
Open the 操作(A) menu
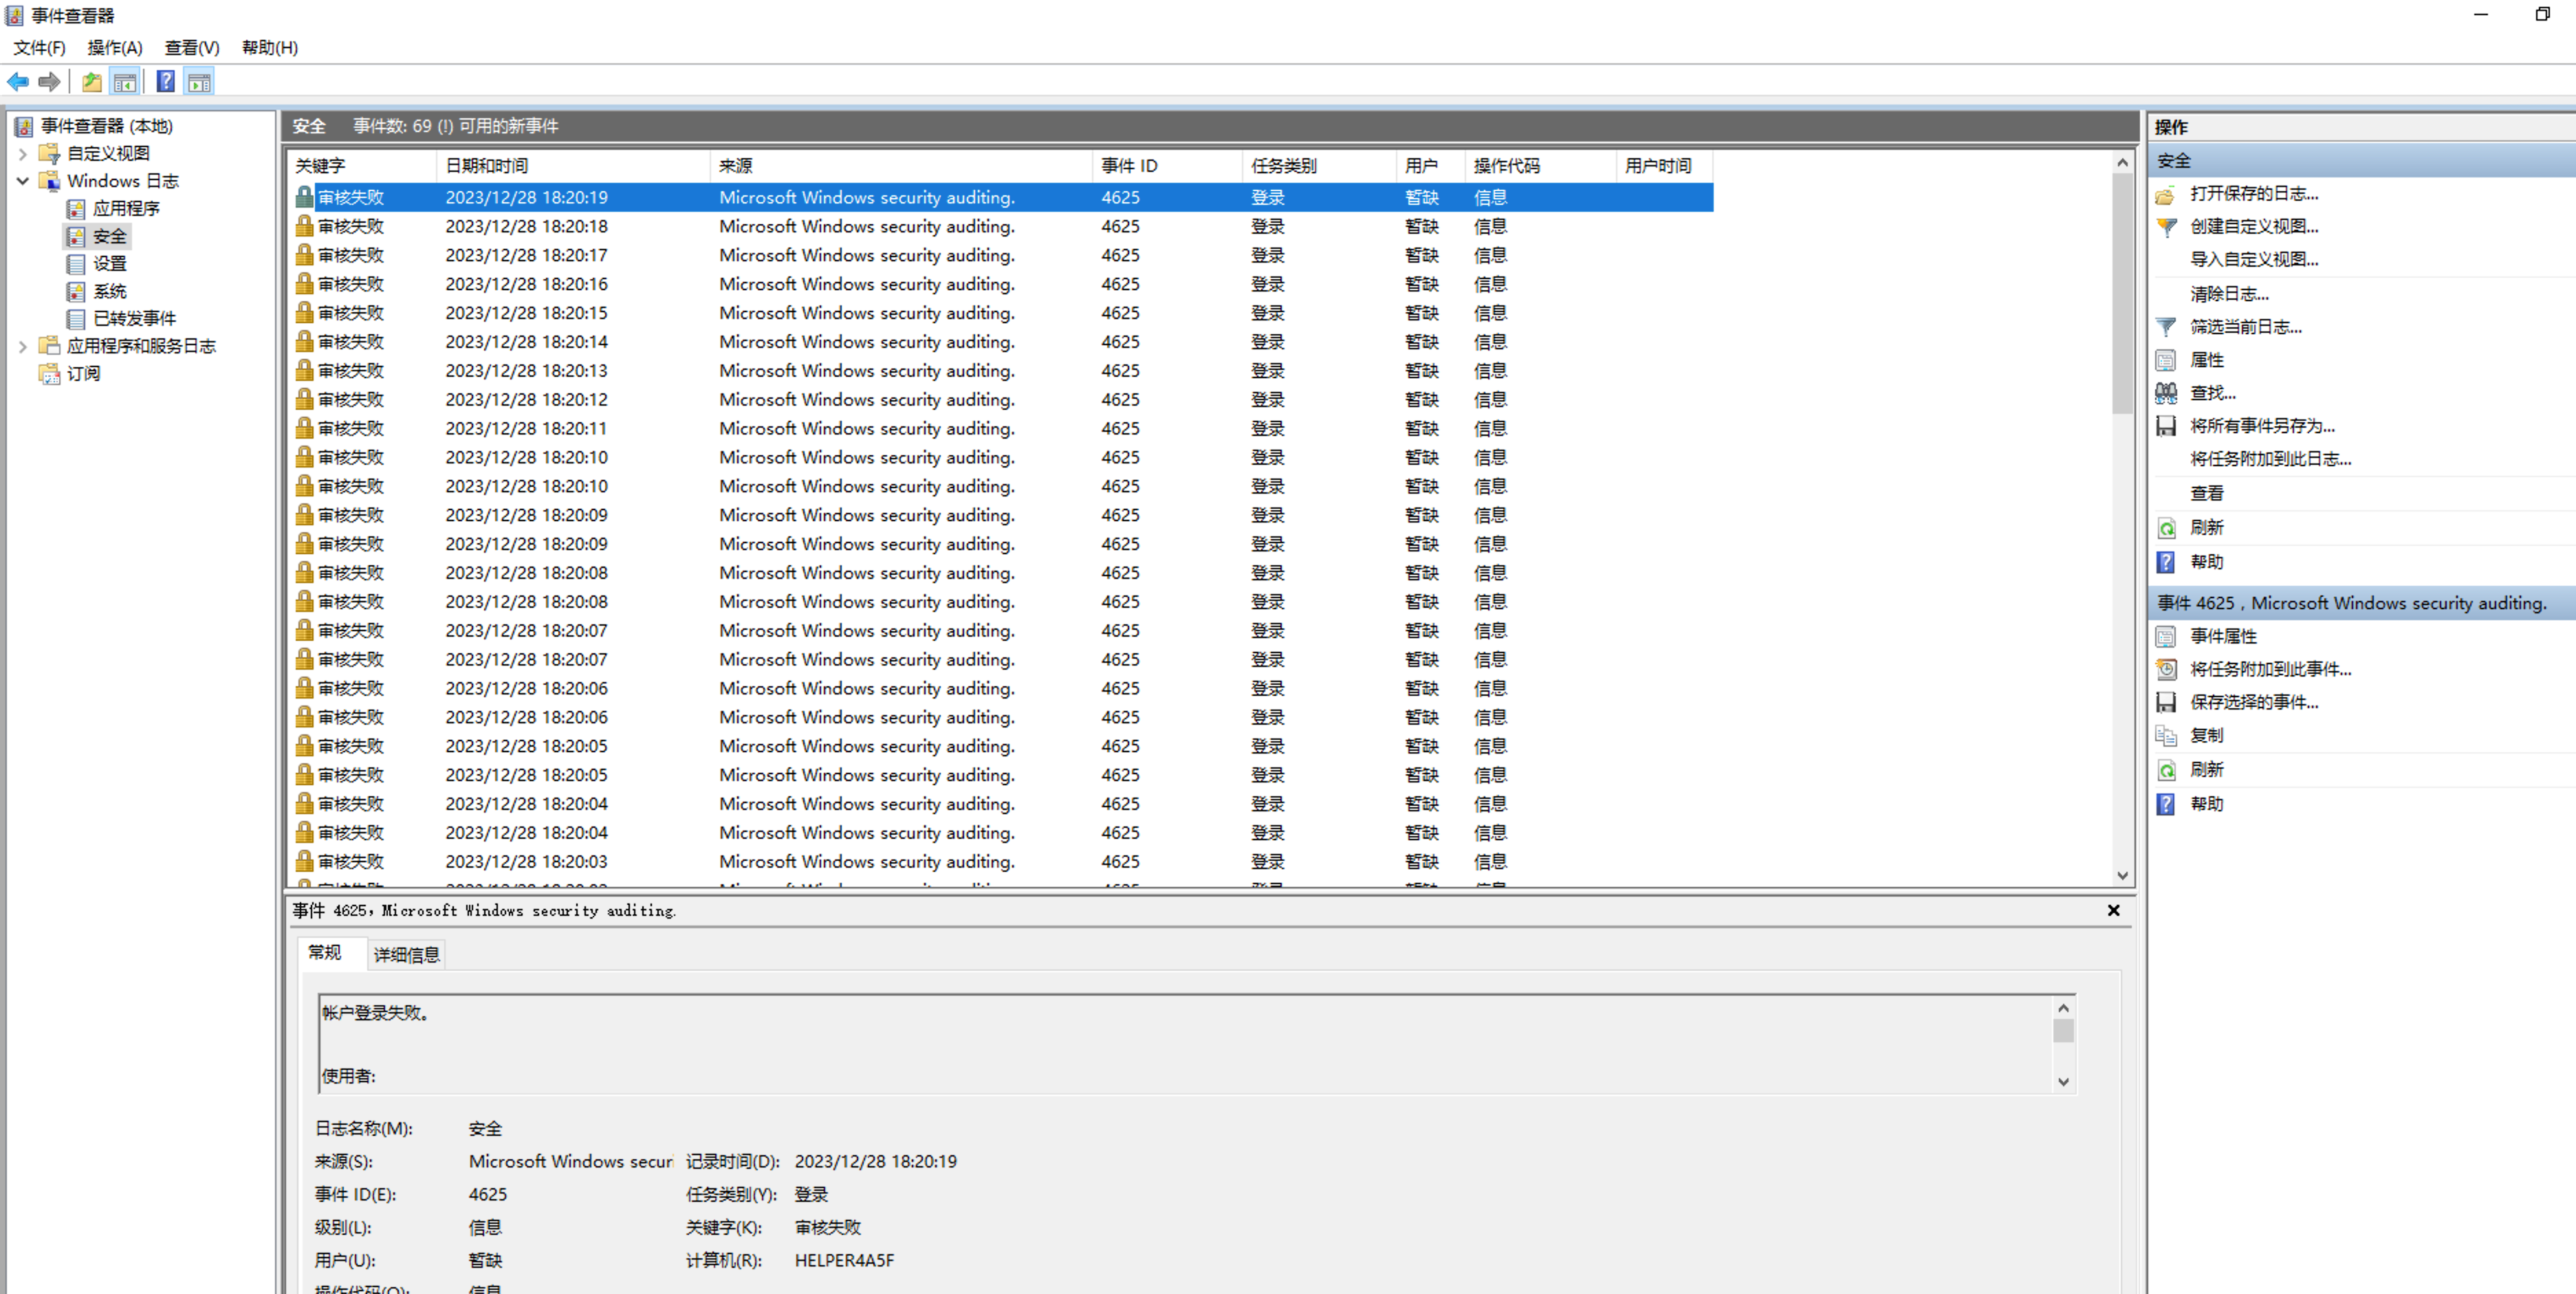coord(114,48)
